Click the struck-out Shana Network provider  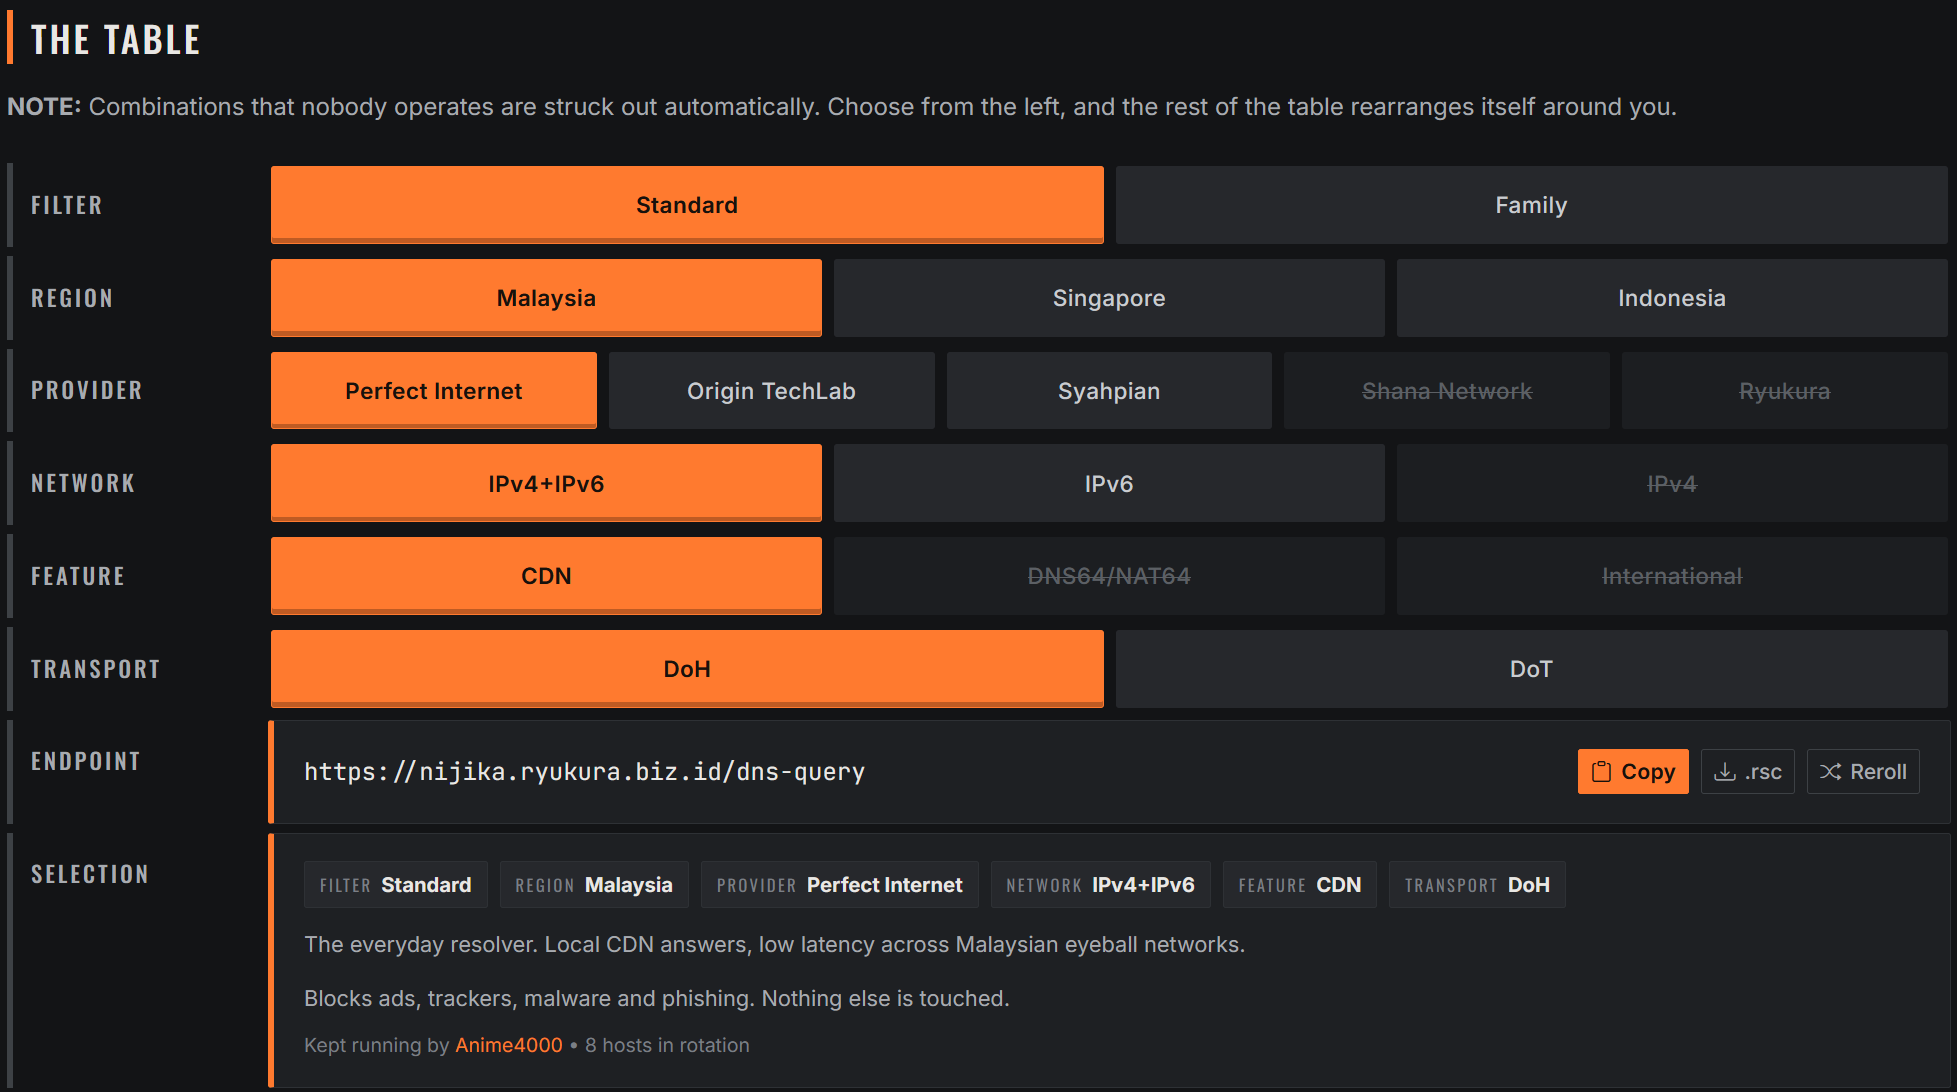pos(1447,391)
